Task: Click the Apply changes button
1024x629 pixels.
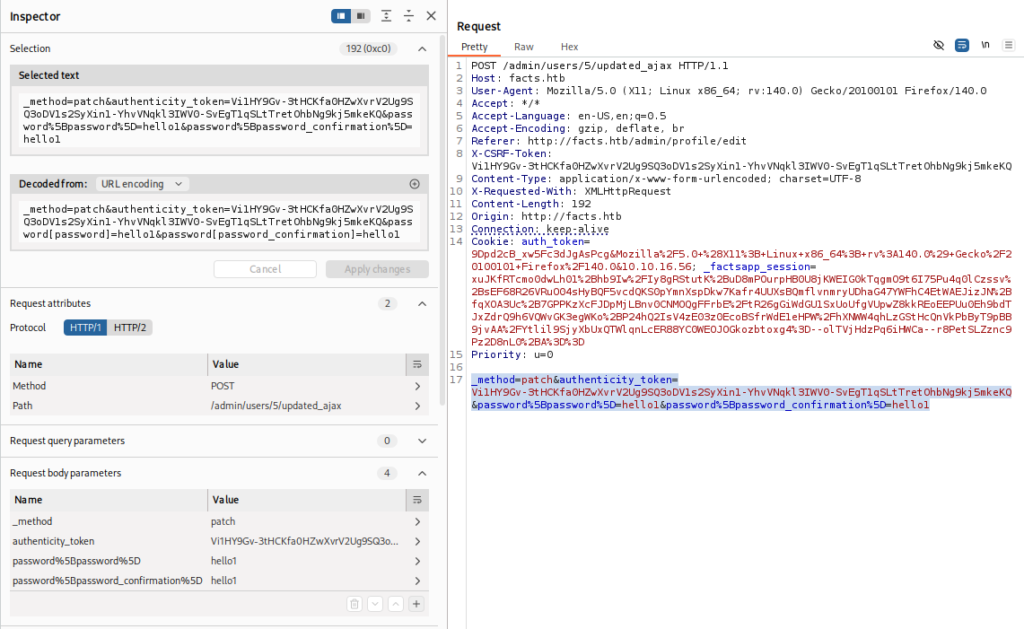Action: coord(377,269)
